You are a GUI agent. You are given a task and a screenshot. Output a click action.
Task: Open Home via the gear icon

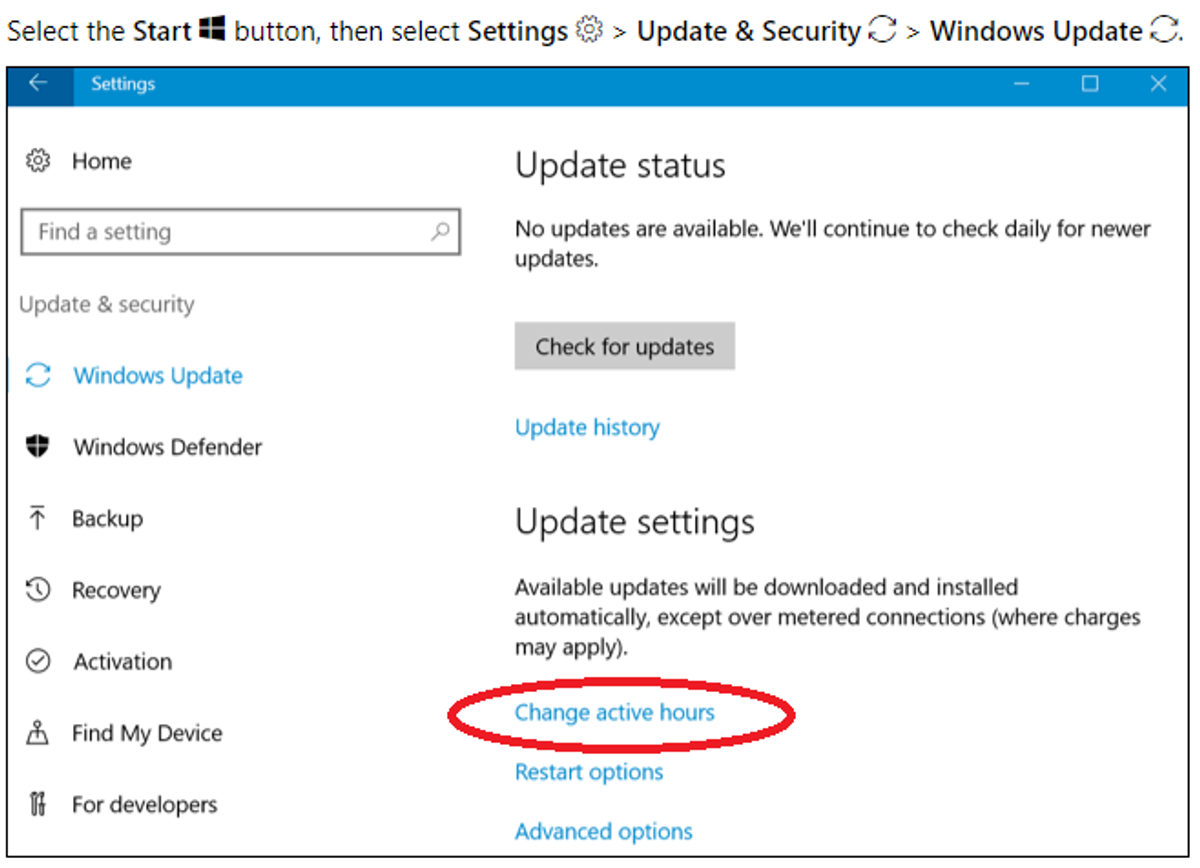click(x=38, y=161)
